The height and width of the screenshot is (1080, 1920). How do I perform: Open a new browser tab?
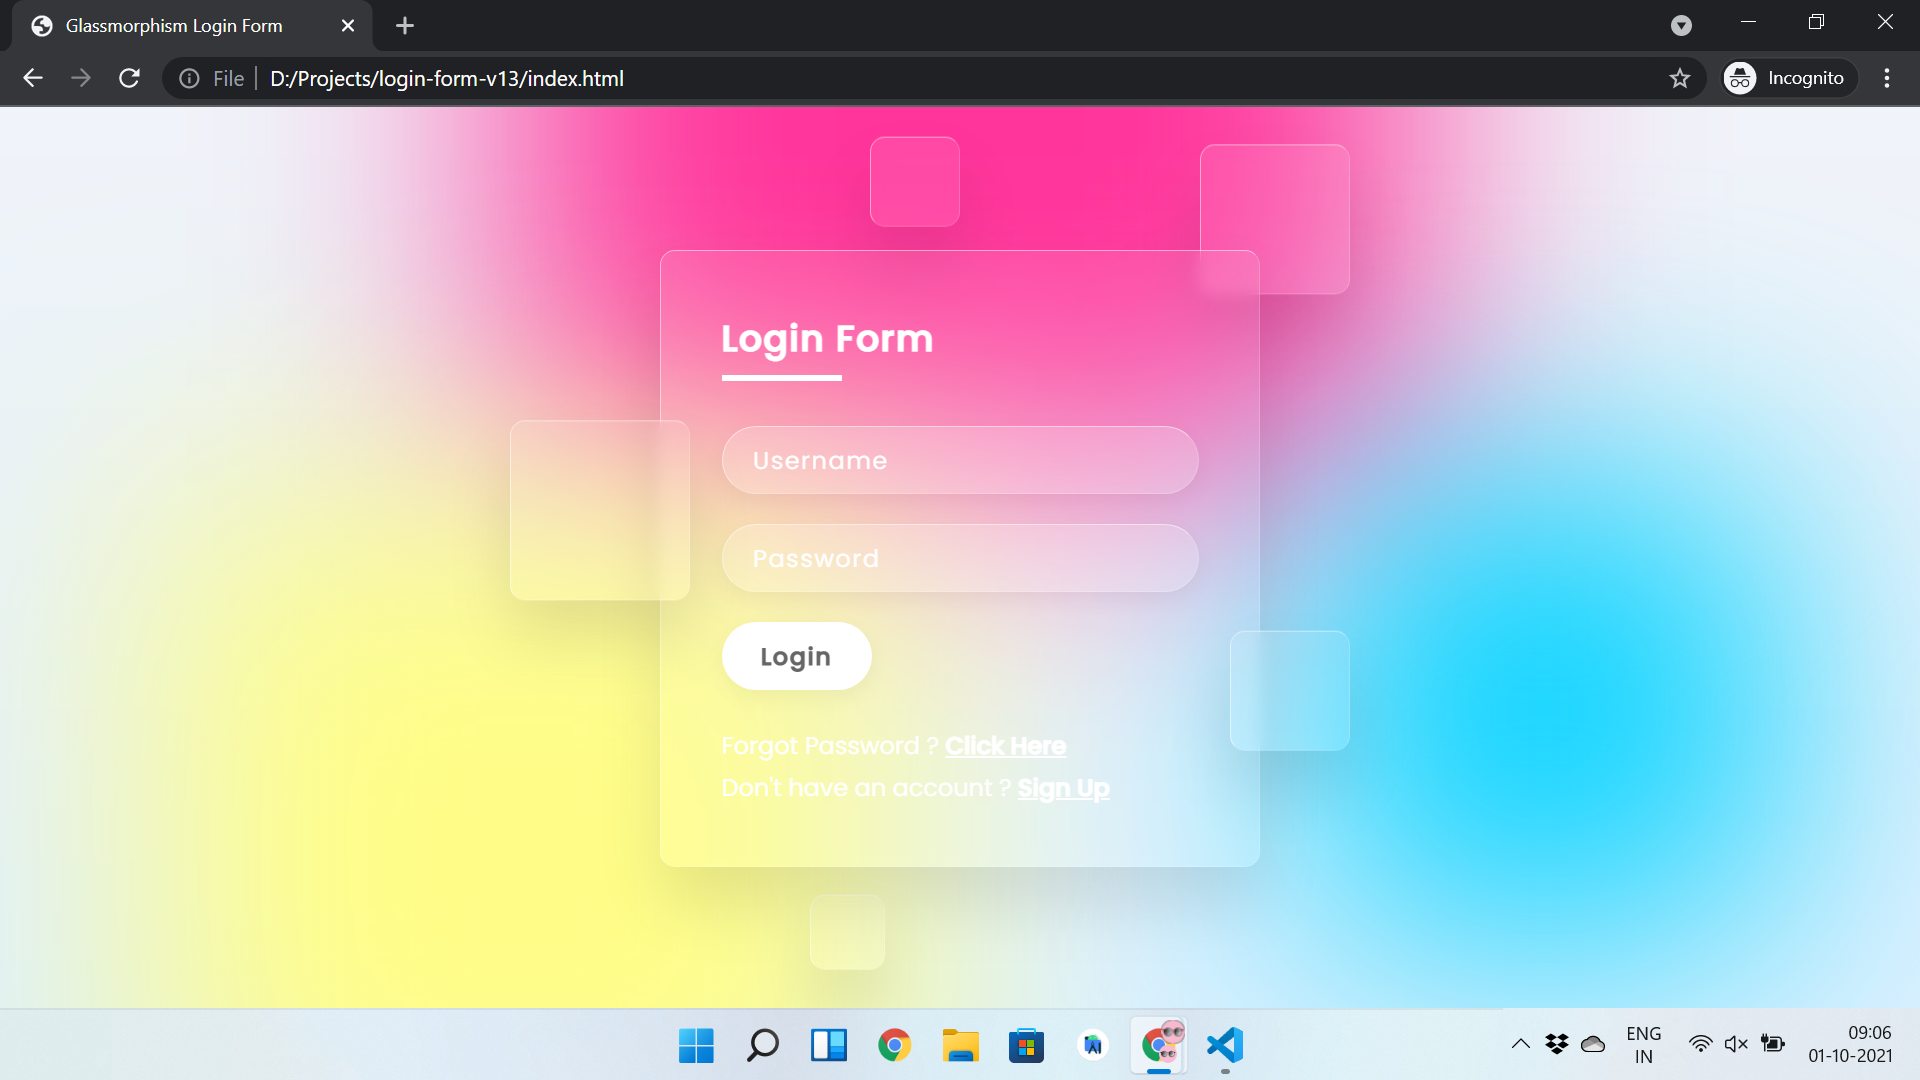pos(404,26)
